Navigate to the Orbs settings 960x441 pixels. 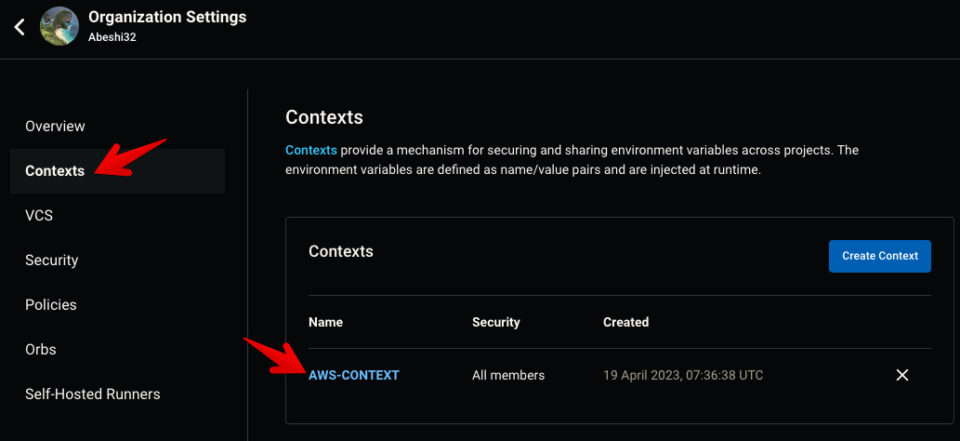[40, 350]
